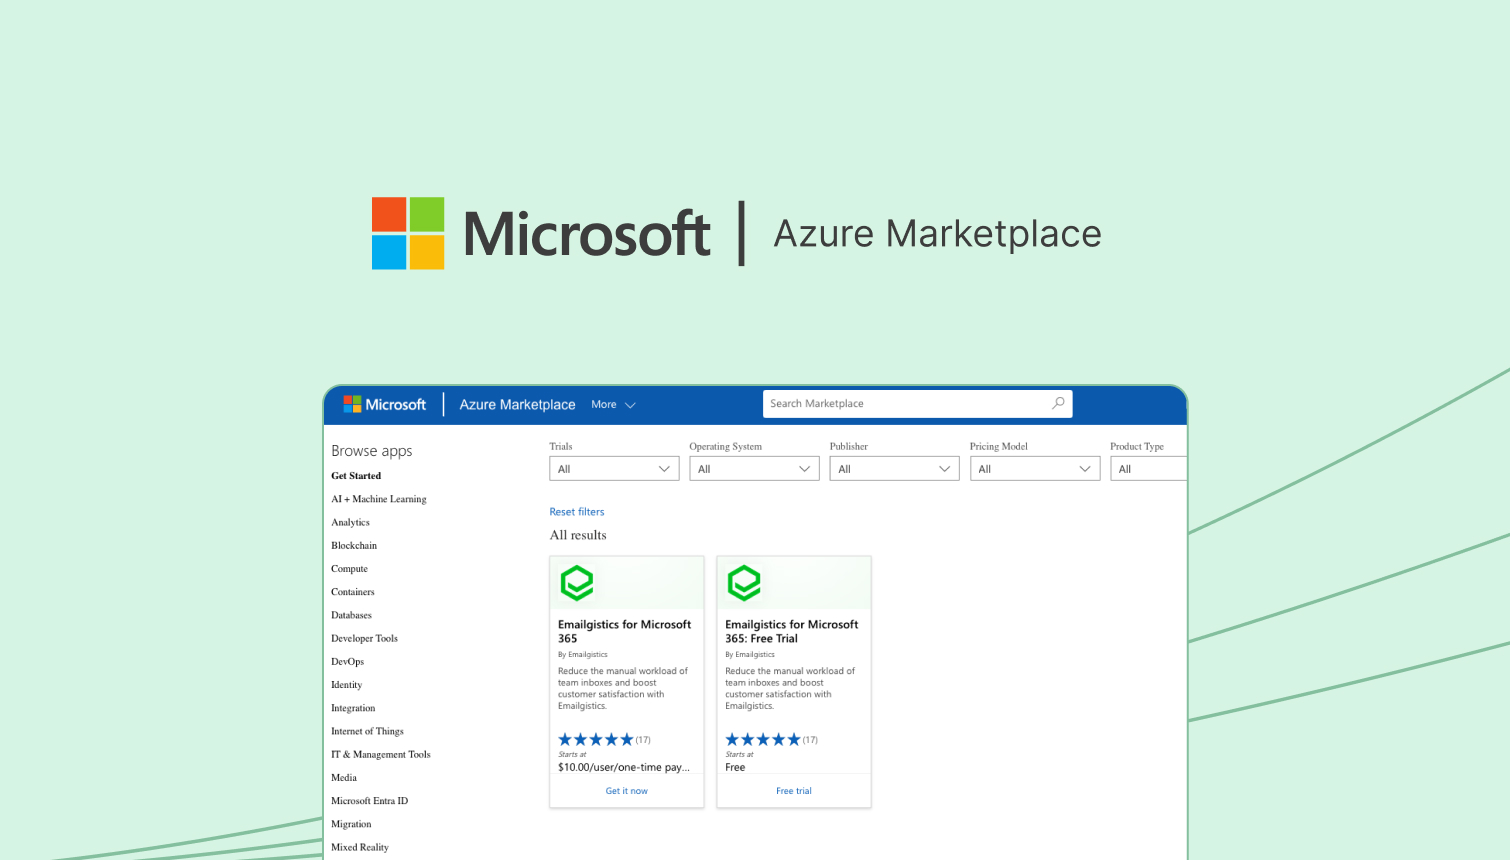This screenshot has height=860, width=1510.
Task: Click the $10.00/user/one-time pay price text
Action: coord(624,767)
